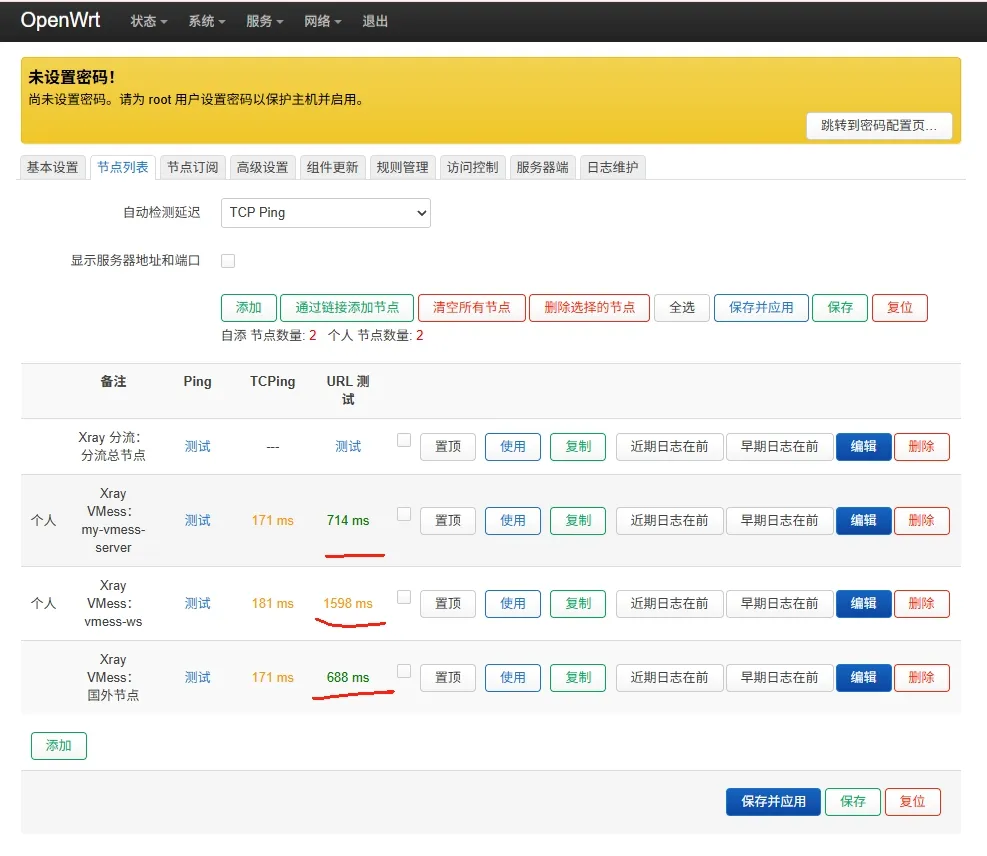Toggle 显示服务器地址和端口 checkbox
987x856 pixels.
tap(228, 261)
